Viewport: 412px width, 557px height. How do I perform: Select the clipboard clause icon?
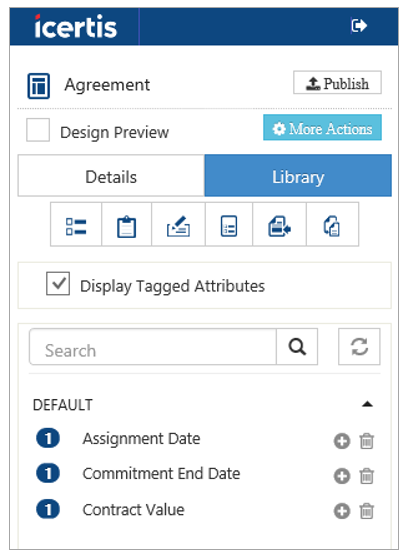click(126, 225)
